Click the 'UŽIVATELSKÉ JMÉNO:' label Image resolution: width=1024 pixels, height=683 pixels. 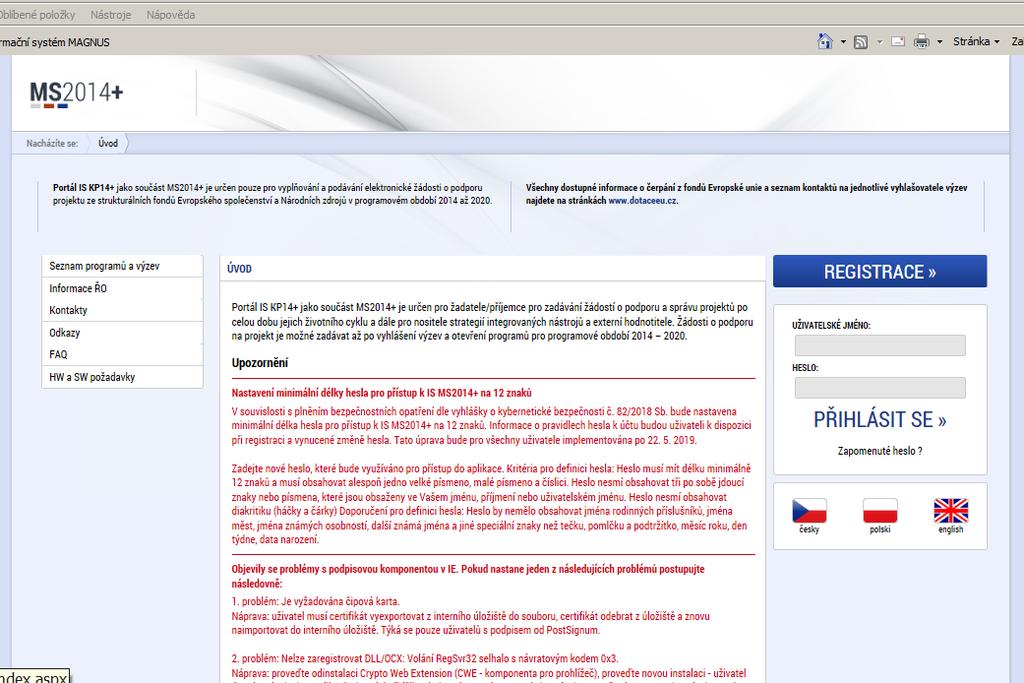tap(831, 325)
